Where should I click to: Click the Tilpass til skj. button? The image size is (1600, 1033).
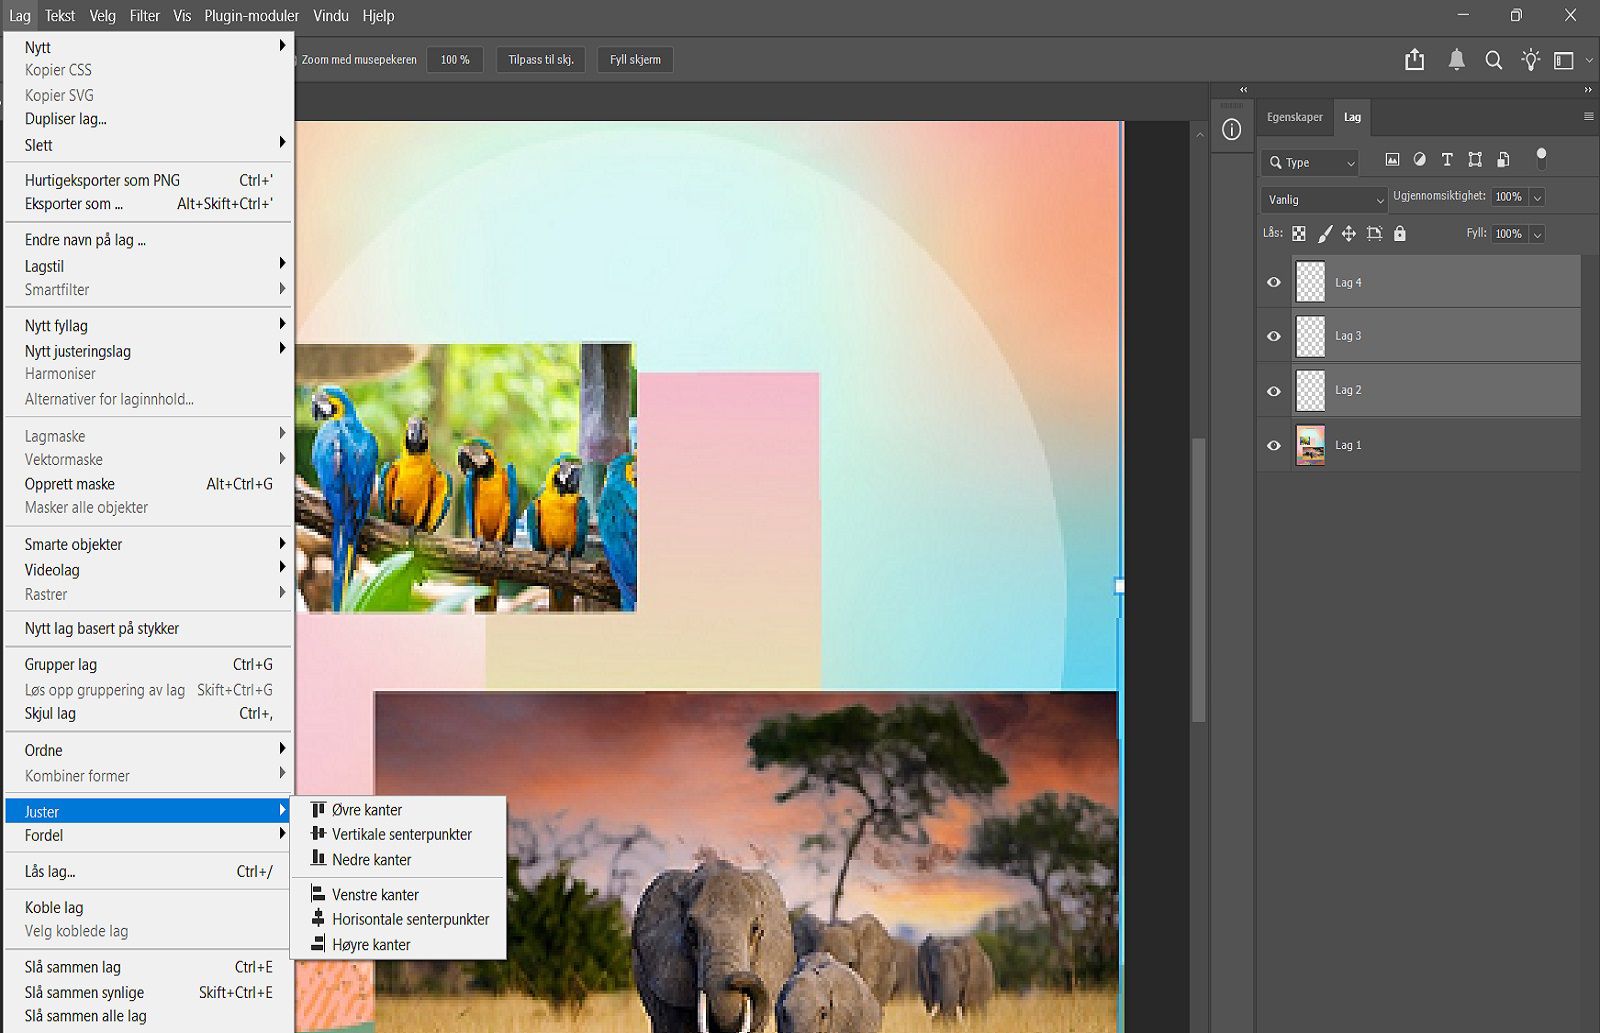pos(541,60)
